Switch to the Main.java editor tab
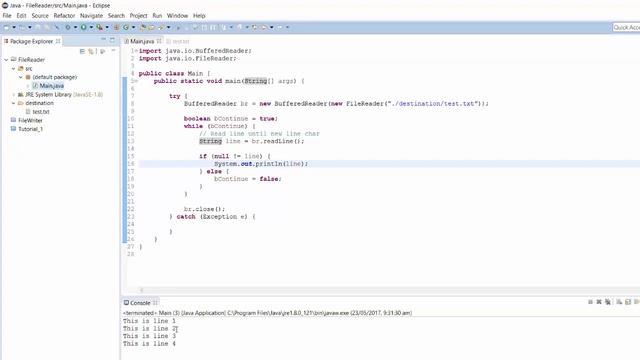 coord(142,41)
